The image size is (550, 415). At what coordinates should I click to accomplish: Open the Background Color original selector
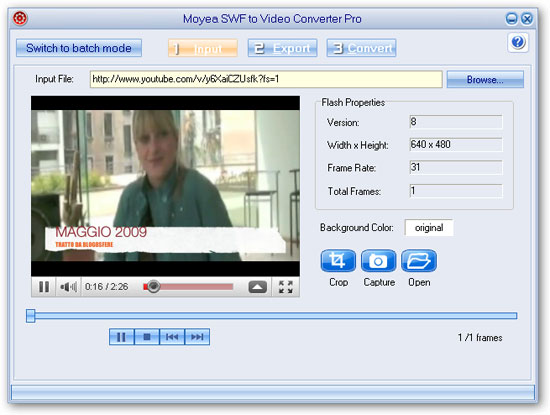pyautogui.click(x=429, y=228)
